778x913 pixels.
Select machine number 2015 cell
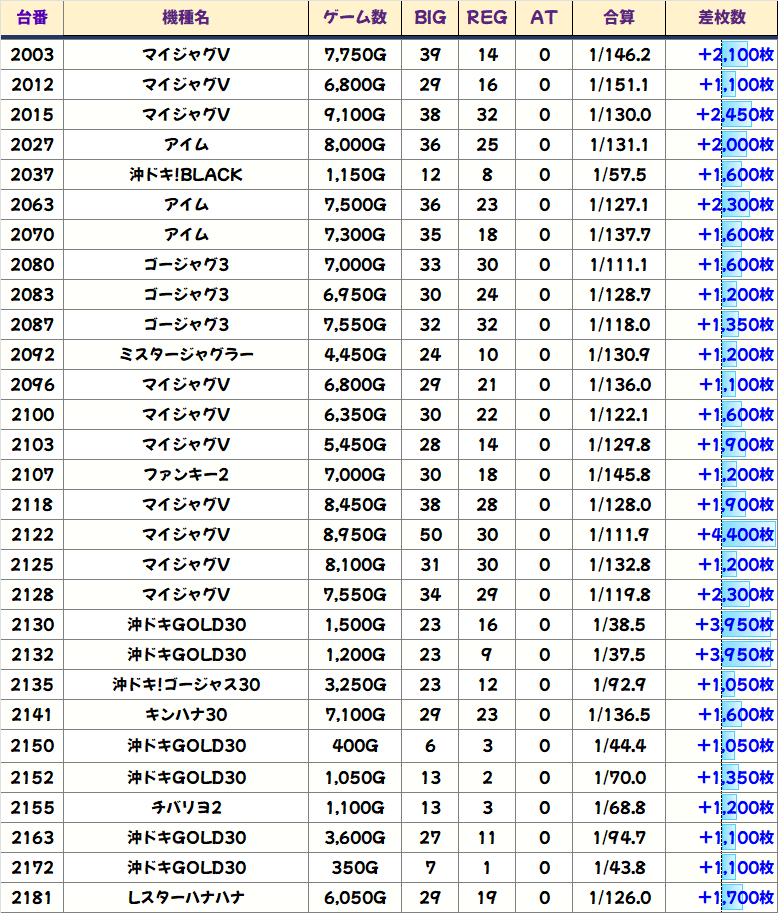(x=32, y=115)
